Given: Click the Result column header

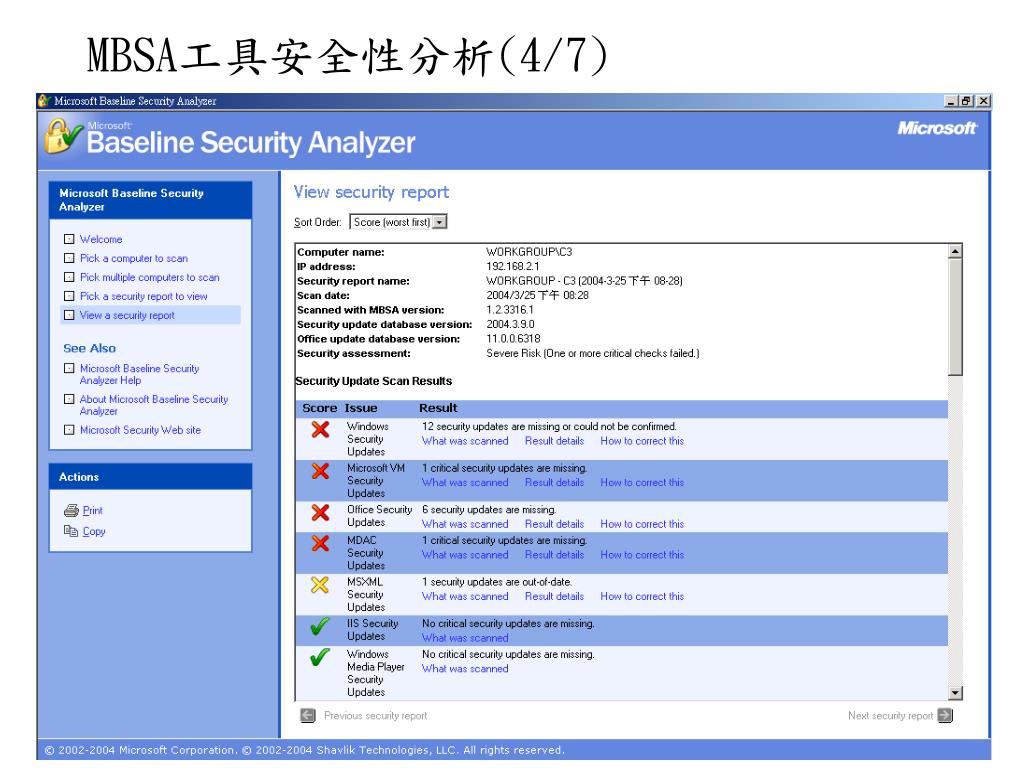Looking at the screenshot, I should (438, 408).
